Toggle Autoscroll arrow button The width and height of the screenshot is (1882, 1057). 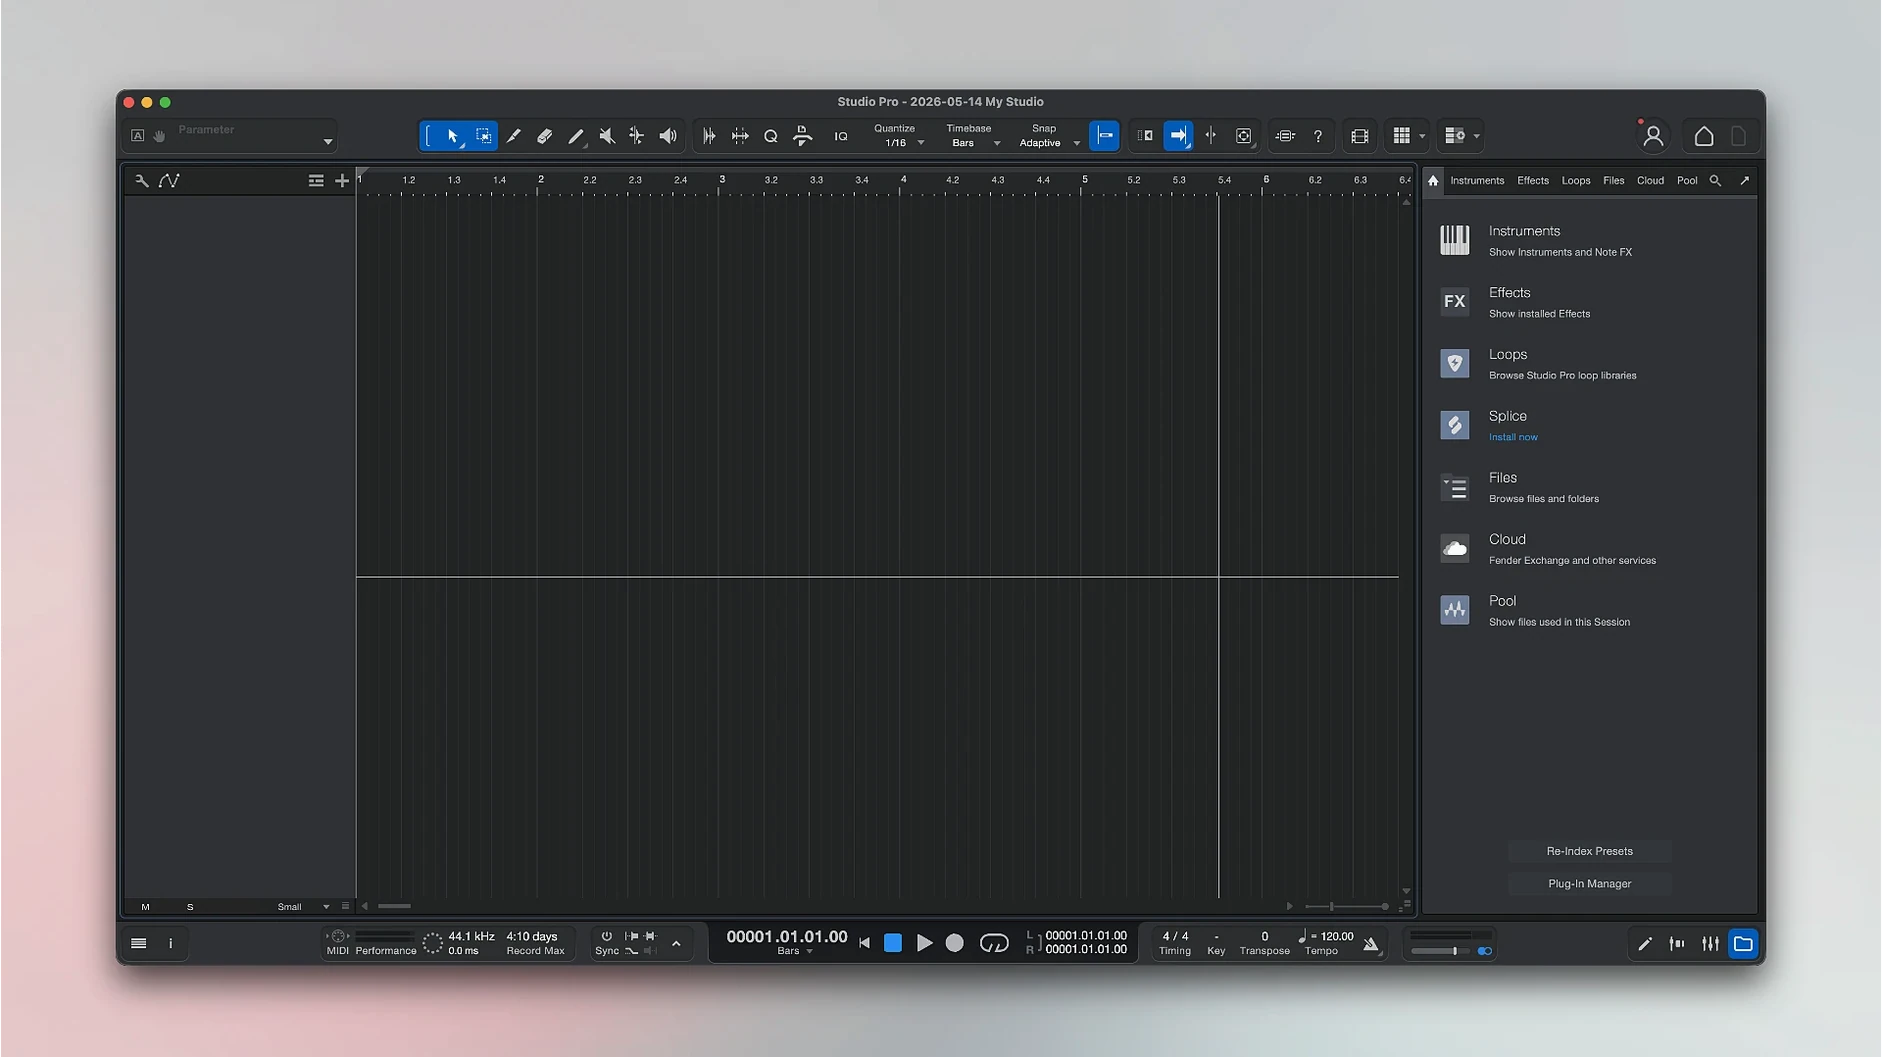tap(1179, 136)
